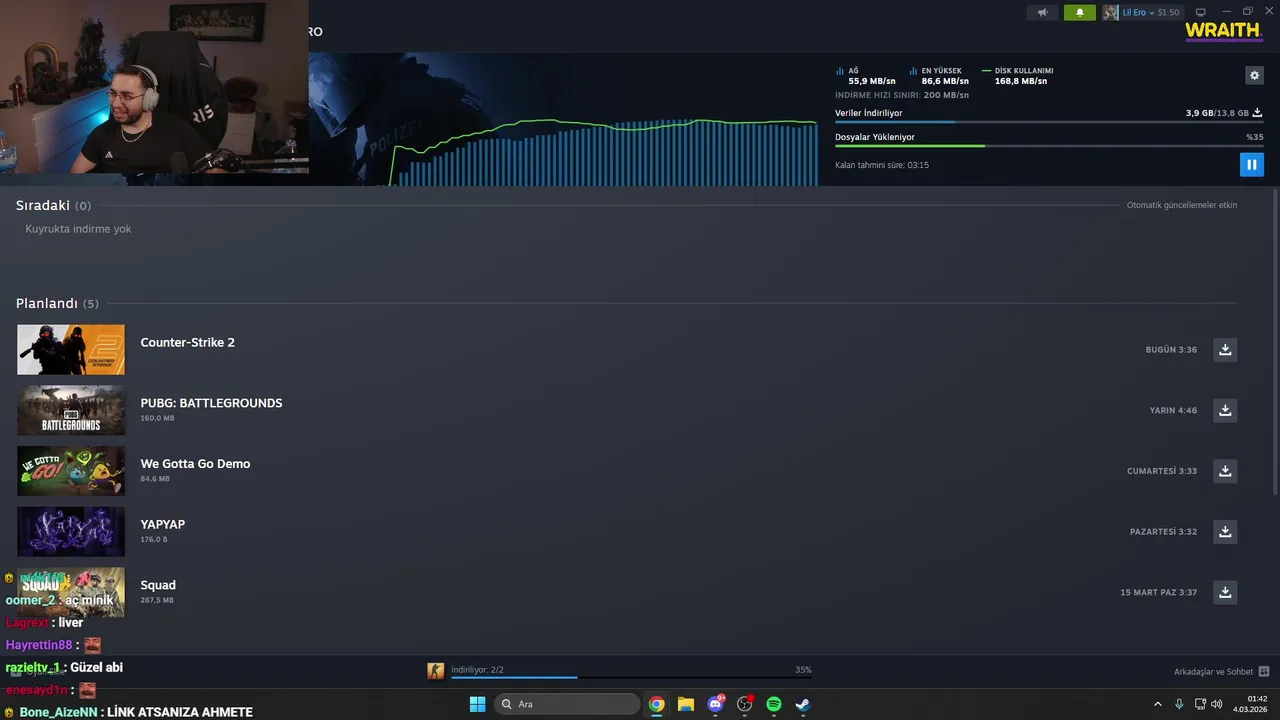Click the tray microphone icon
Image resolution: width=1280 pixels, height=720 pixels.
pos(1179,704)
